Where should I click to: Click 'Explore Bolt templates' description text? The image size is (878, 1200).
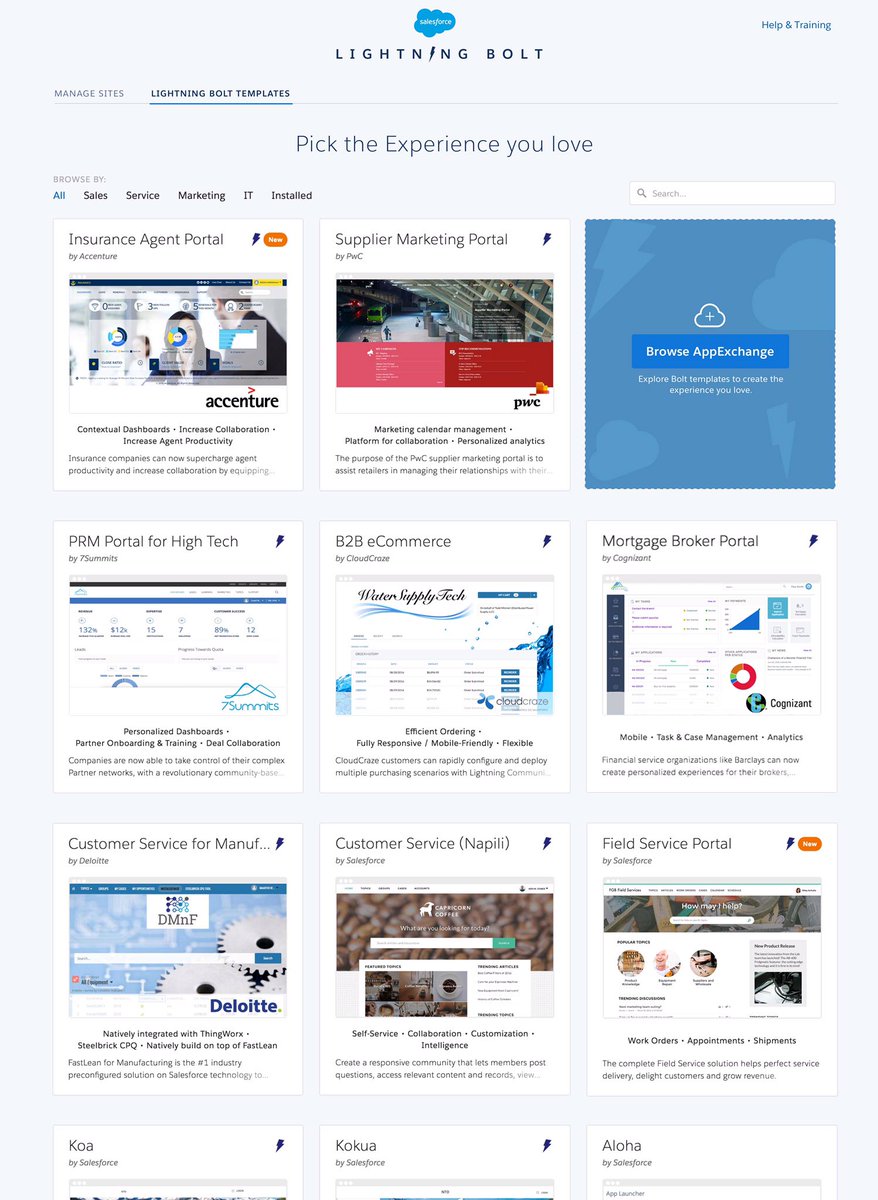tap(710, 385)
